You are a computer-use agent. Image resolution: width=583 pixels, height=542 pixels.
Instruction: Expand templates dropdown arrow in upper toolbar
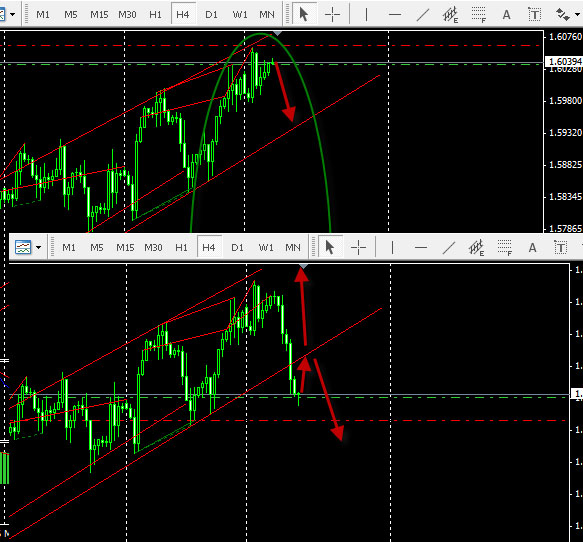tap(13, 14)
